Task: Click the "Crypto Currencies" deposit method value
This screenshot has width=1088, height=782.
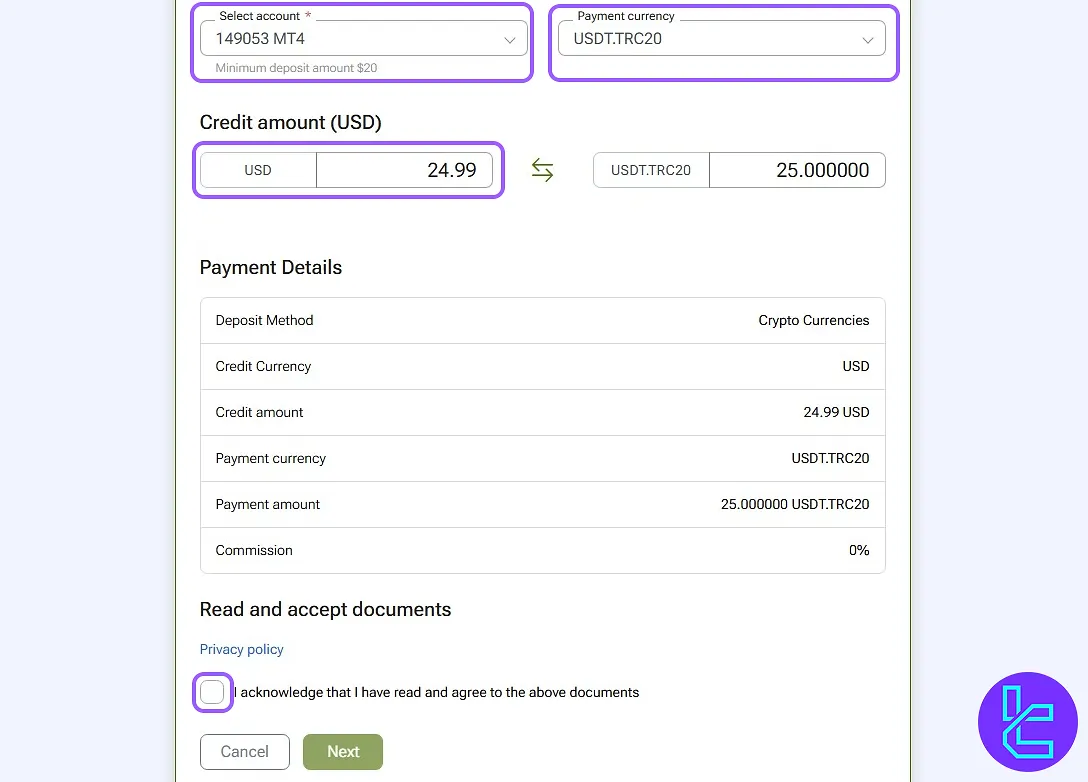Action: (813, 321)
